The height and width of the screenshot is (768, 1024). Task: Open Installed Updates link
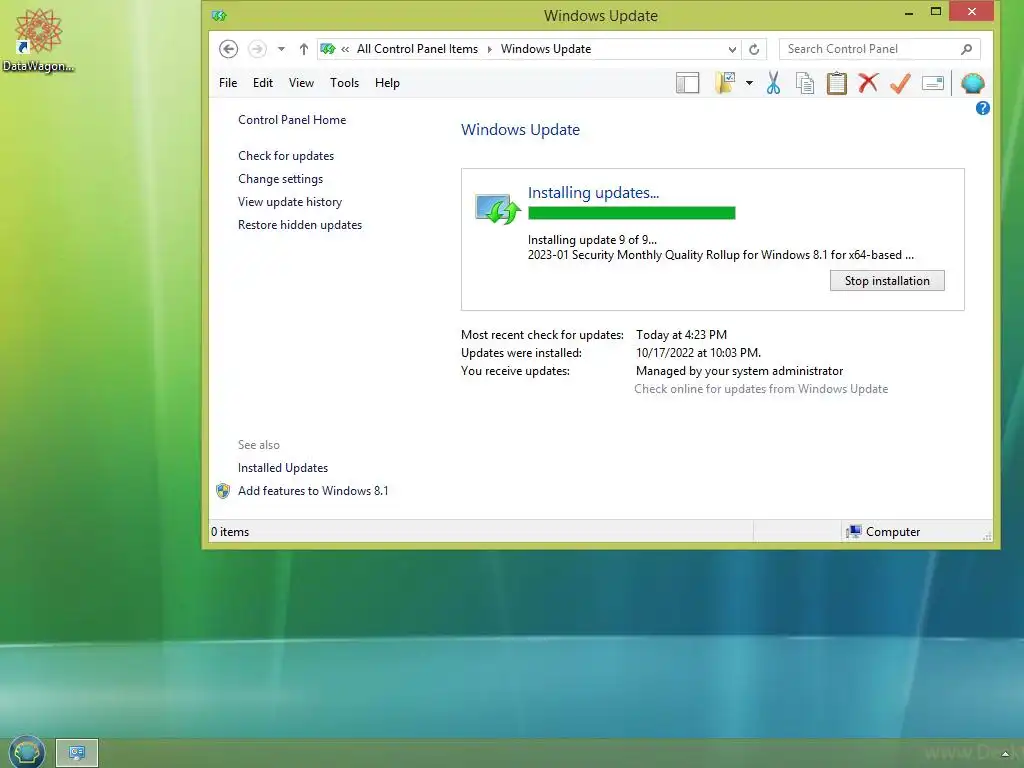click(283, 468)
